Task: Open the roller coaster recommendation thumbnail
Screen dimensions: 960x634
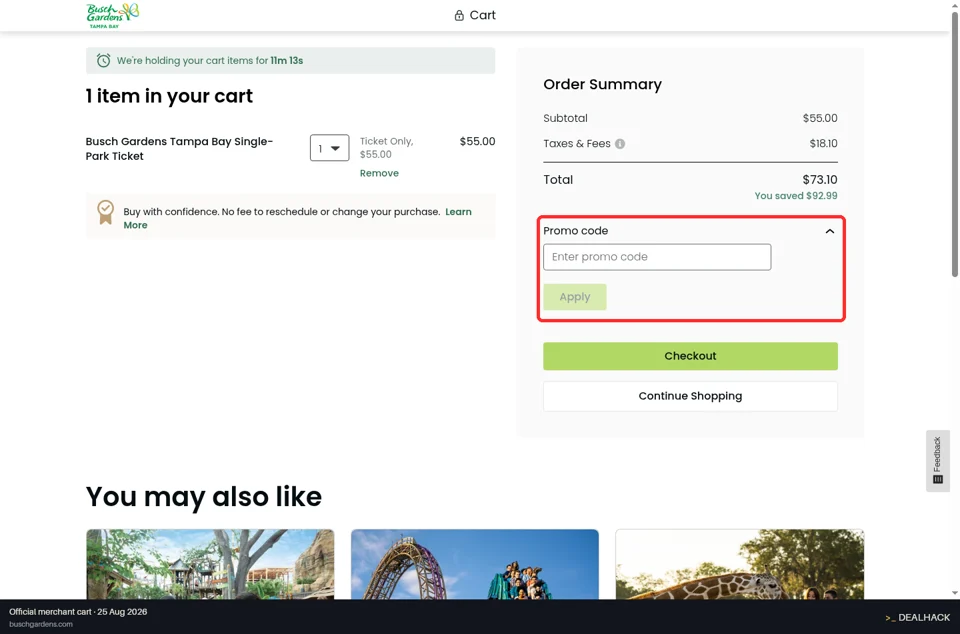Action: point(474,564)
